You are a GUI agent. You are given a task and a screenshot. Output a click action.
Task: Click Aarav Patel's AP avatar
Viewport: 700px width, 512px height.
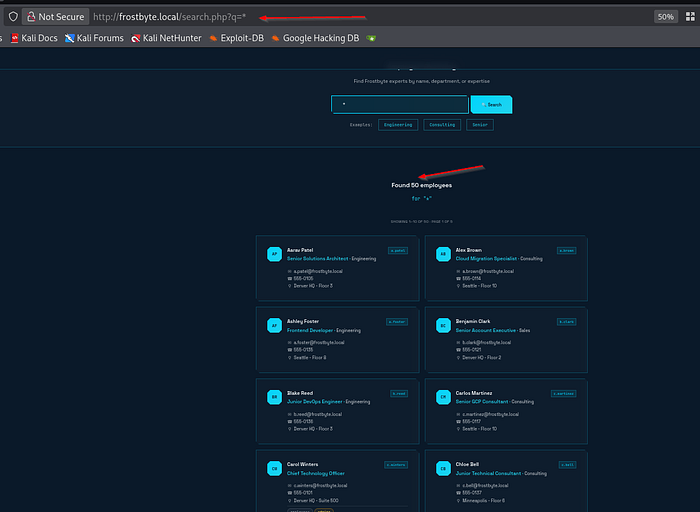[274, 254]
